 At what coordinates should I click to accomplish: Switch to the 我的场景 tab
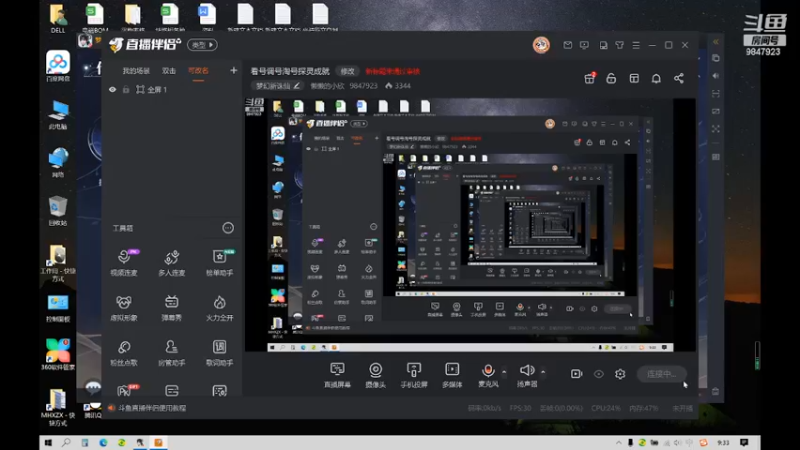coord(136,71)
